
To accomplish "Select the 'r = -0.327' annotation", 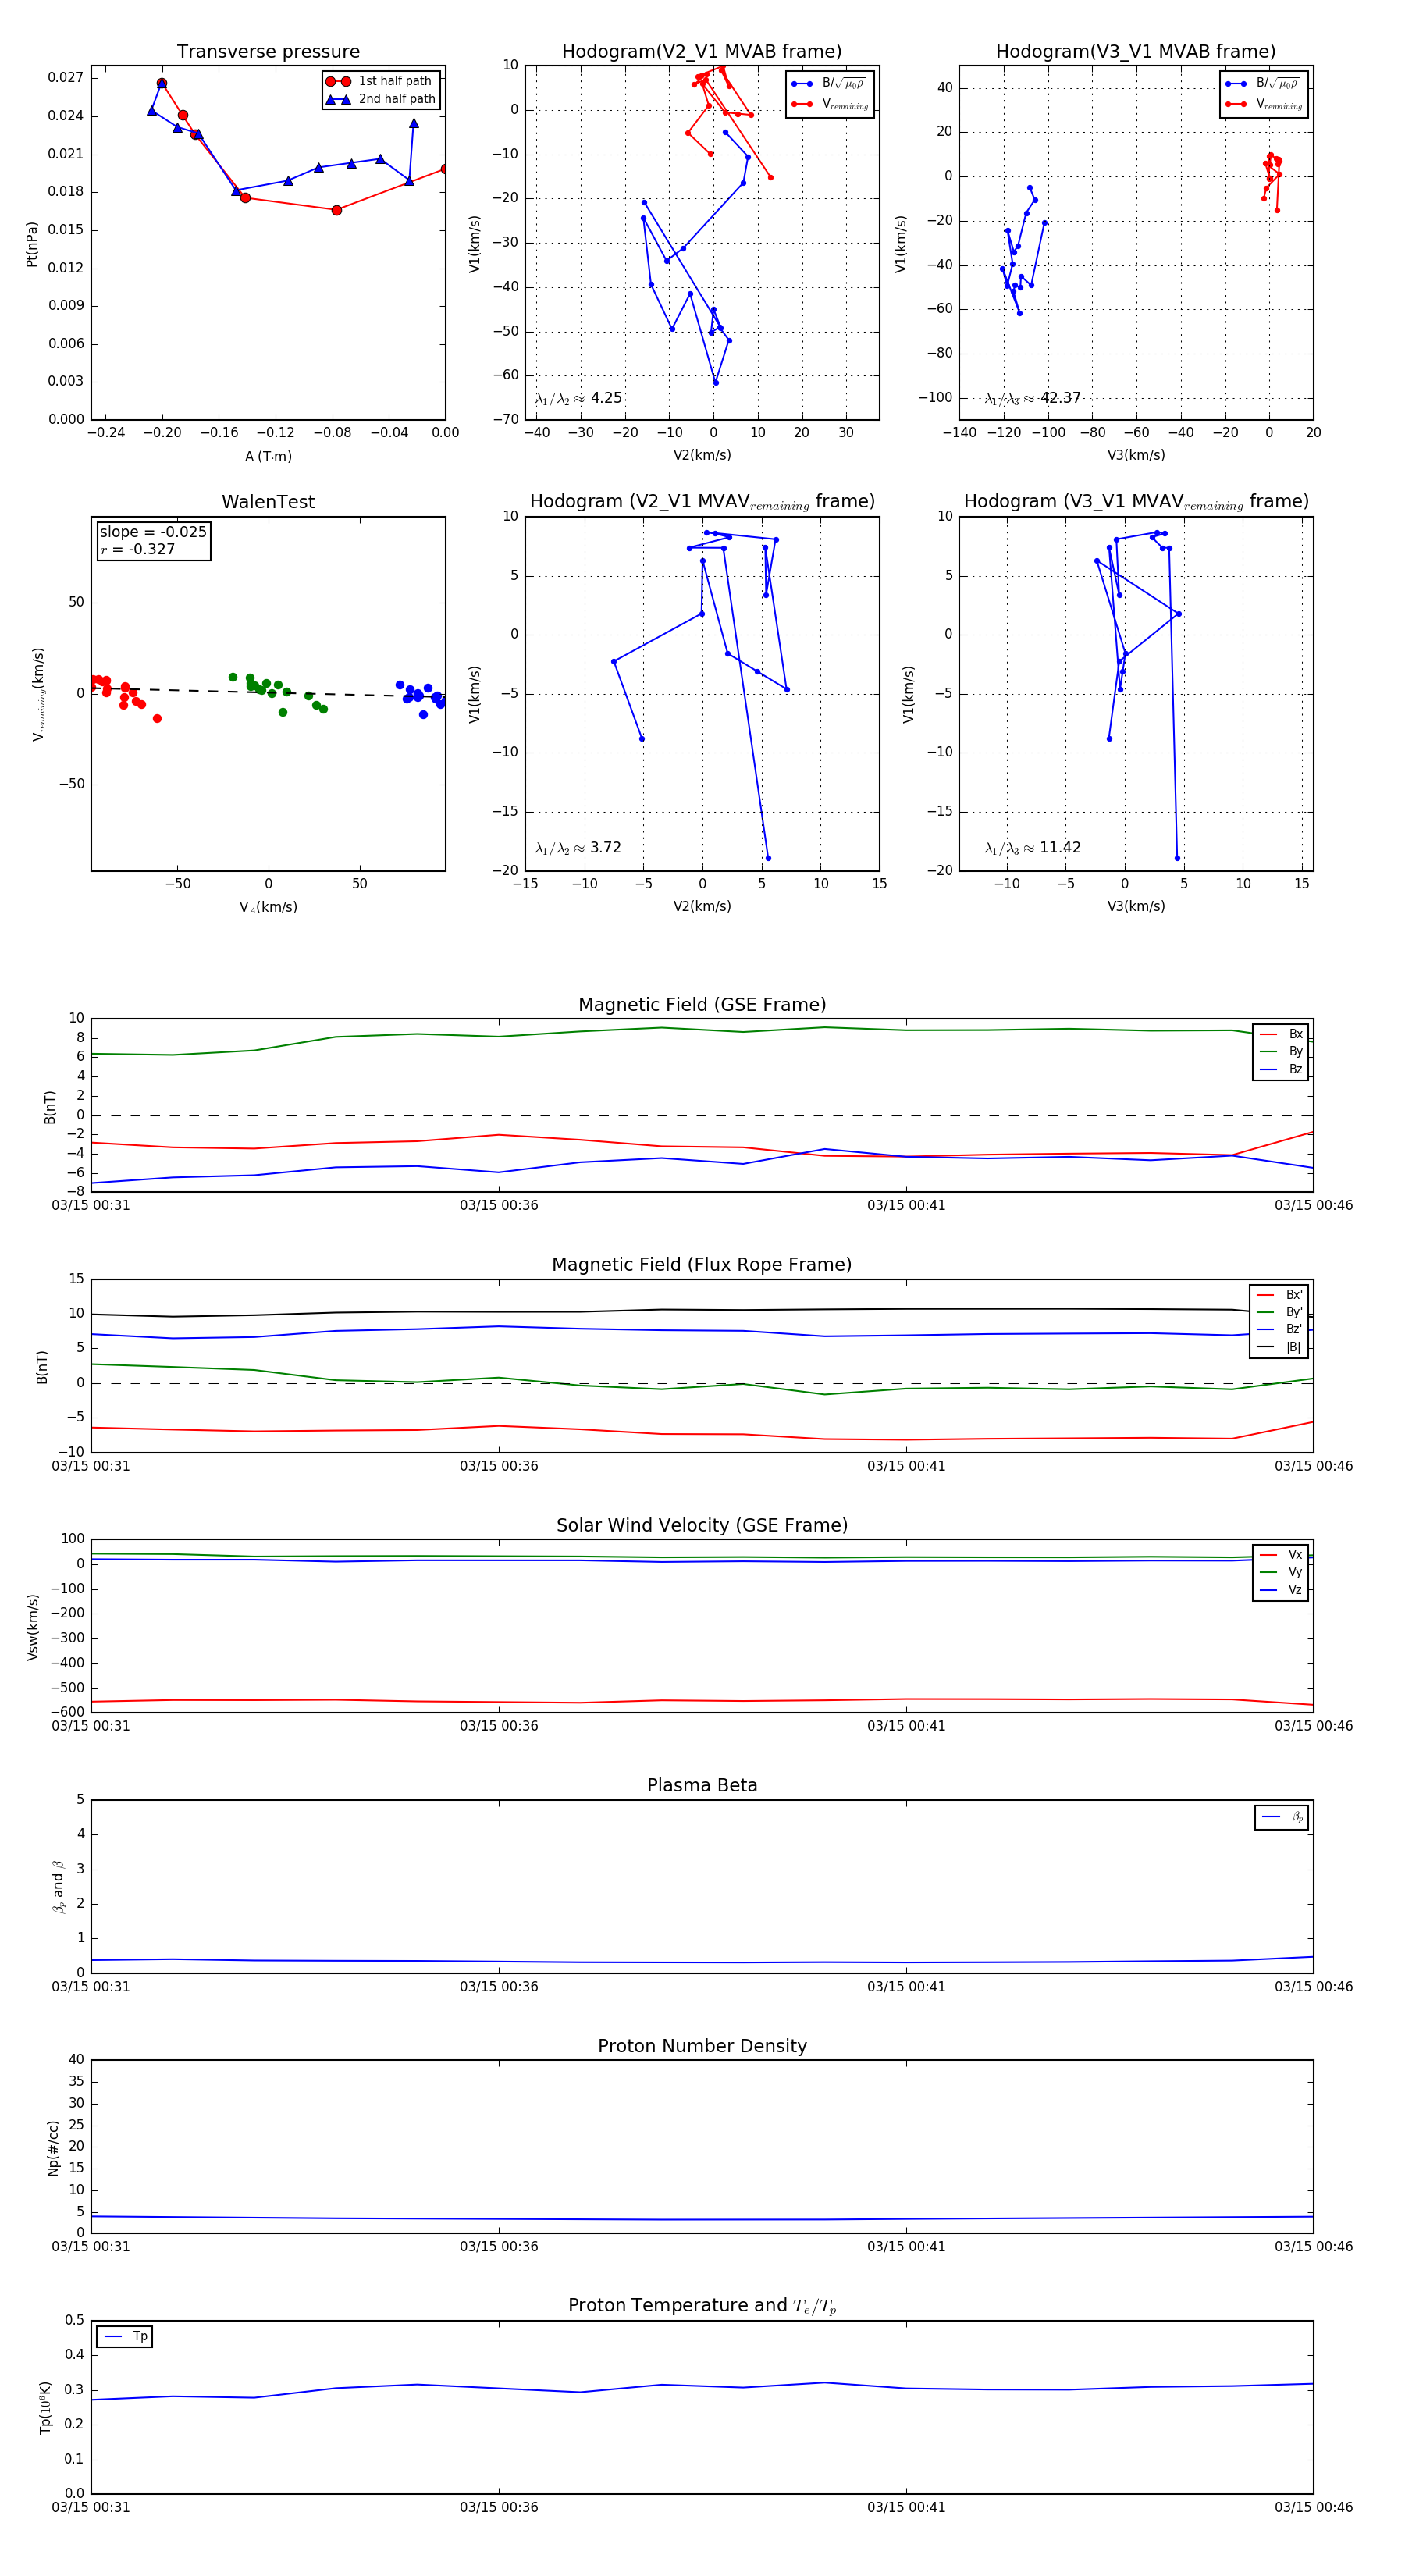I will (138, 549).
